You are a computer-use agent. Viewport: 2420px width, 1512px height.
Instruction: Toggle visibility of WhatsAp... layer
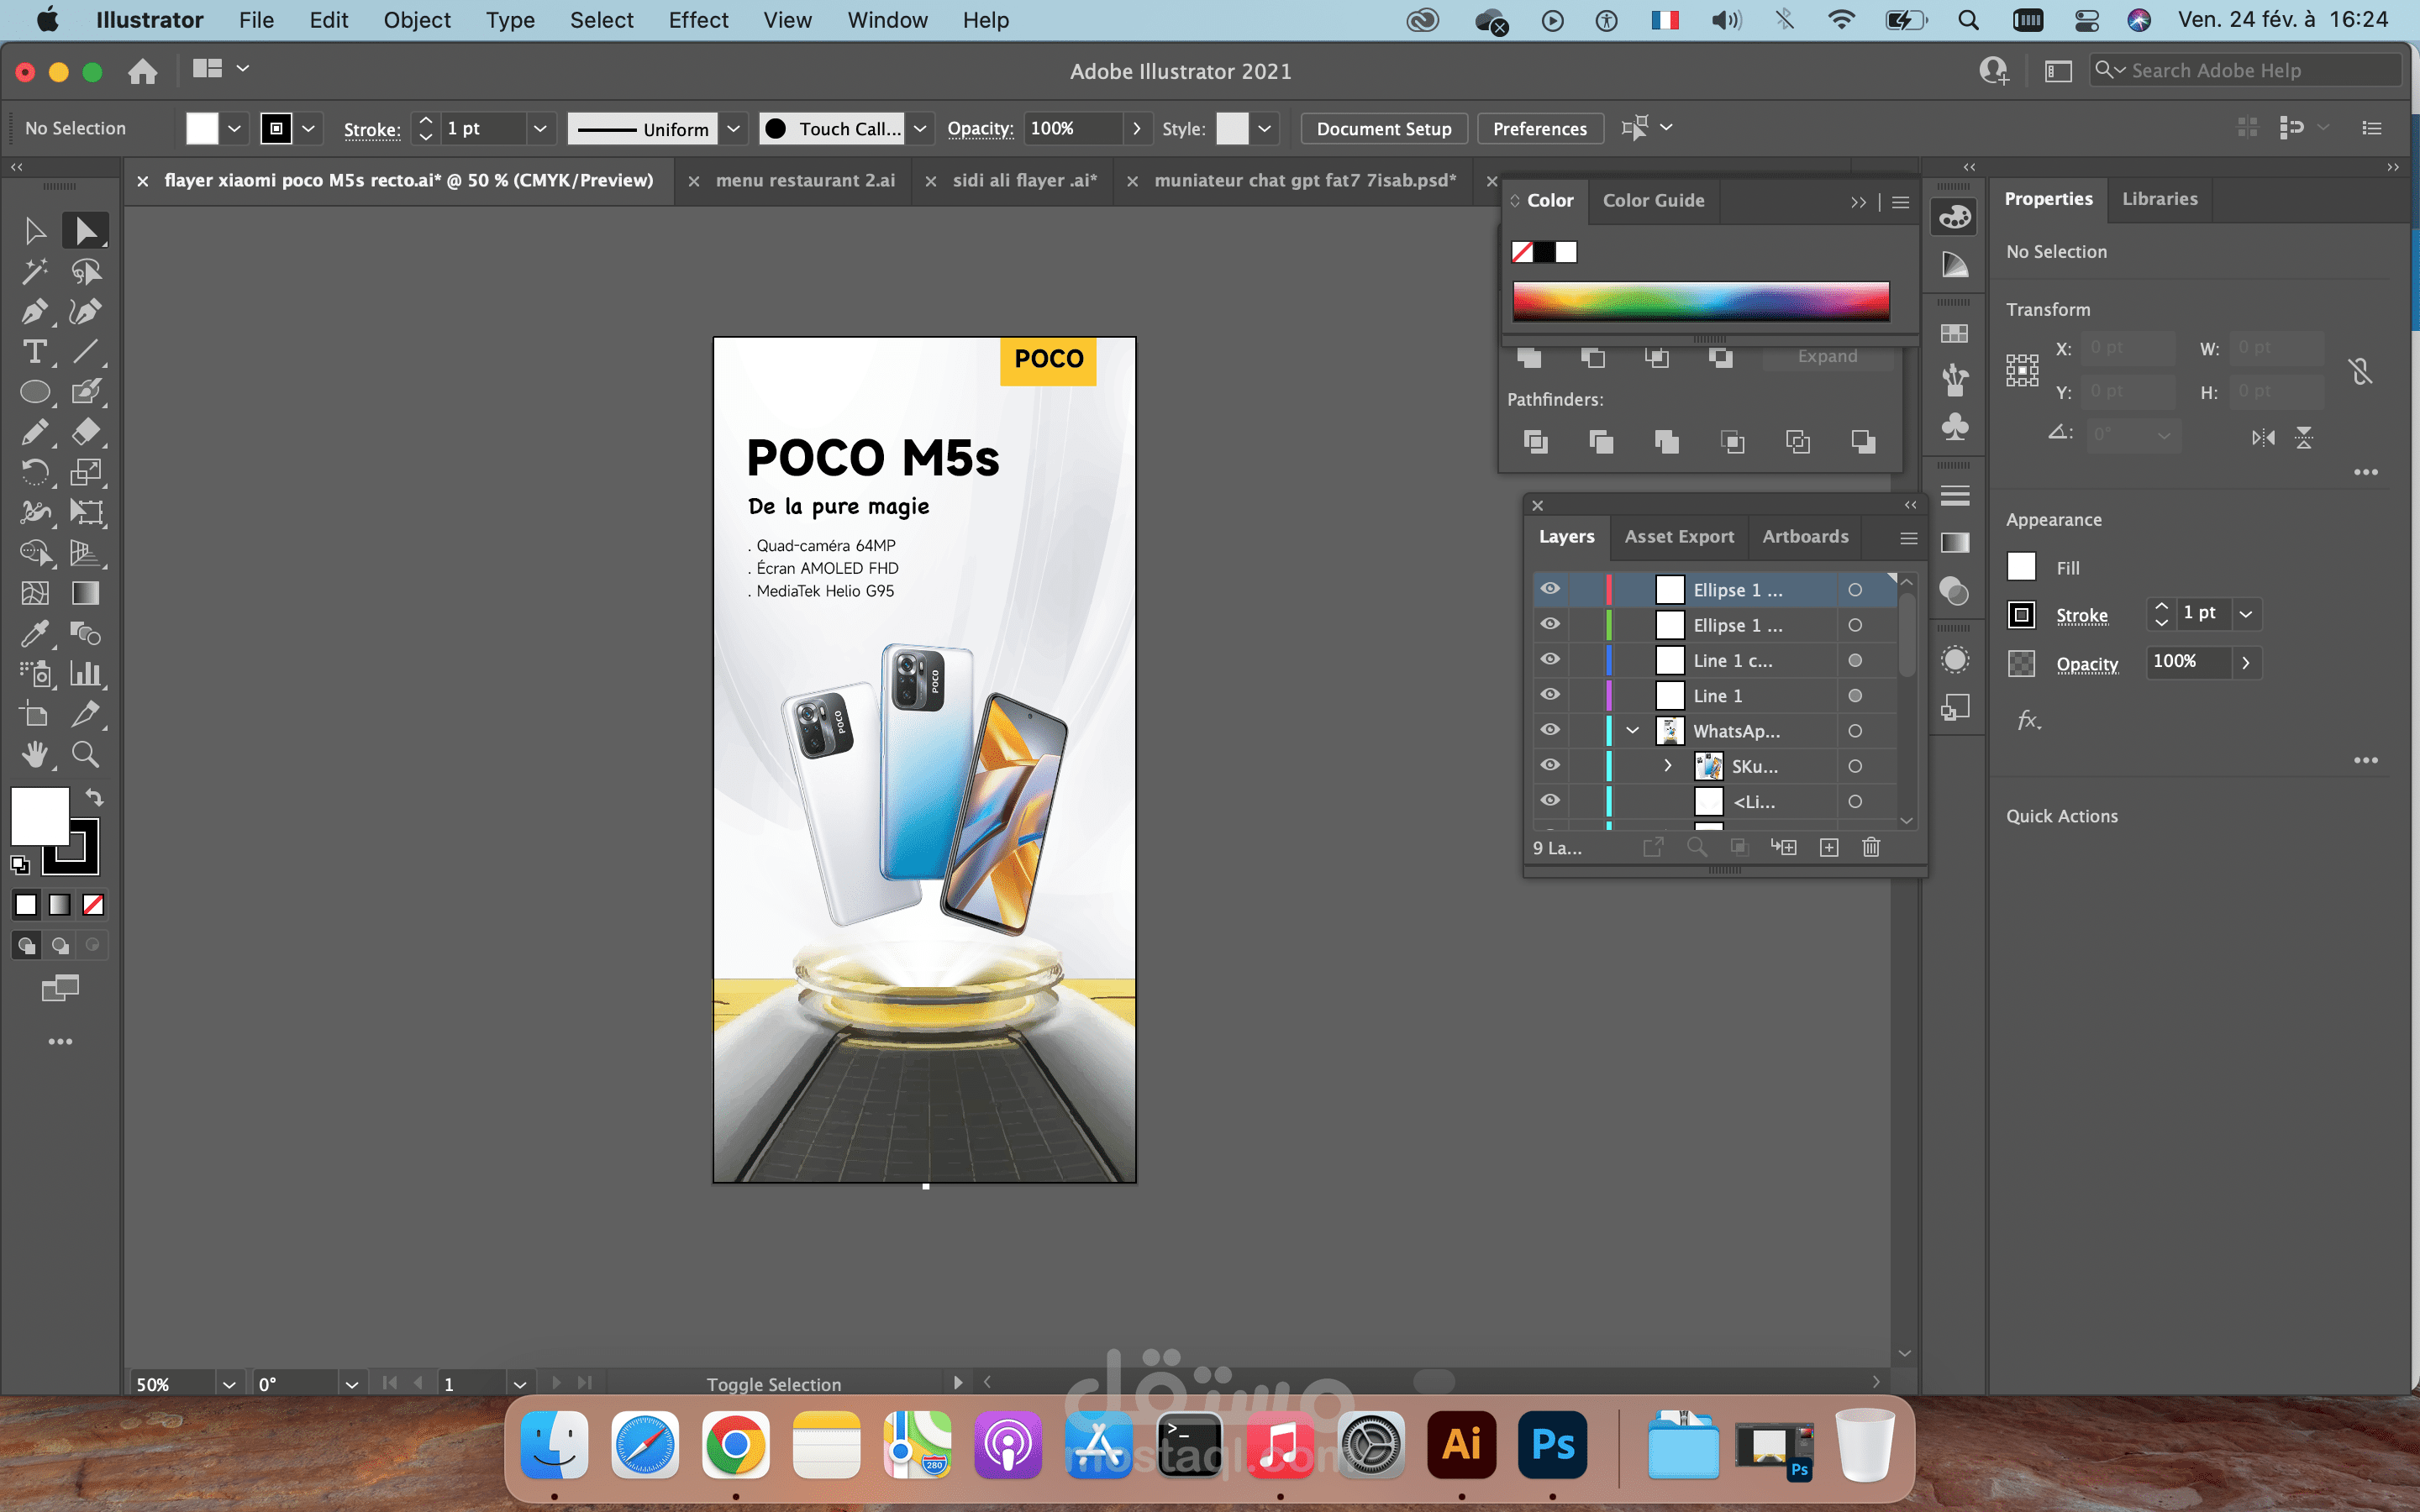(1550, 730)
